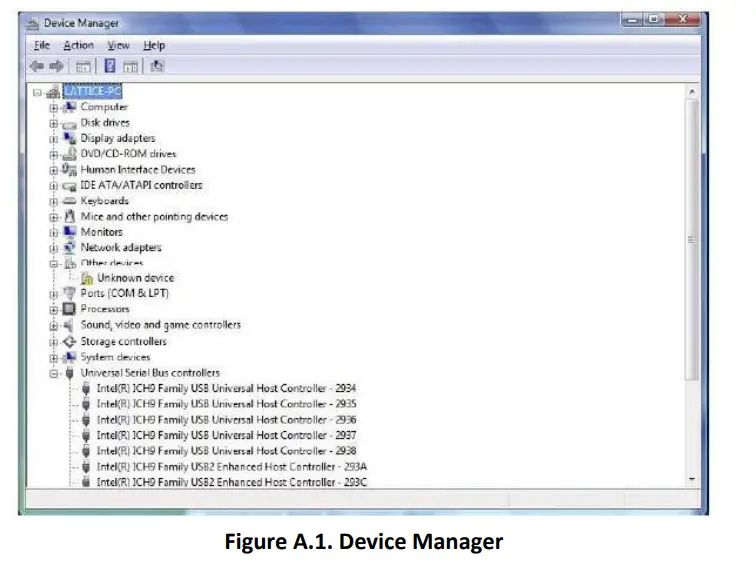Select the DVD/CD-ROM drives label
The width and height of the screenshot is (756, 574).
(x=128, y=154)
